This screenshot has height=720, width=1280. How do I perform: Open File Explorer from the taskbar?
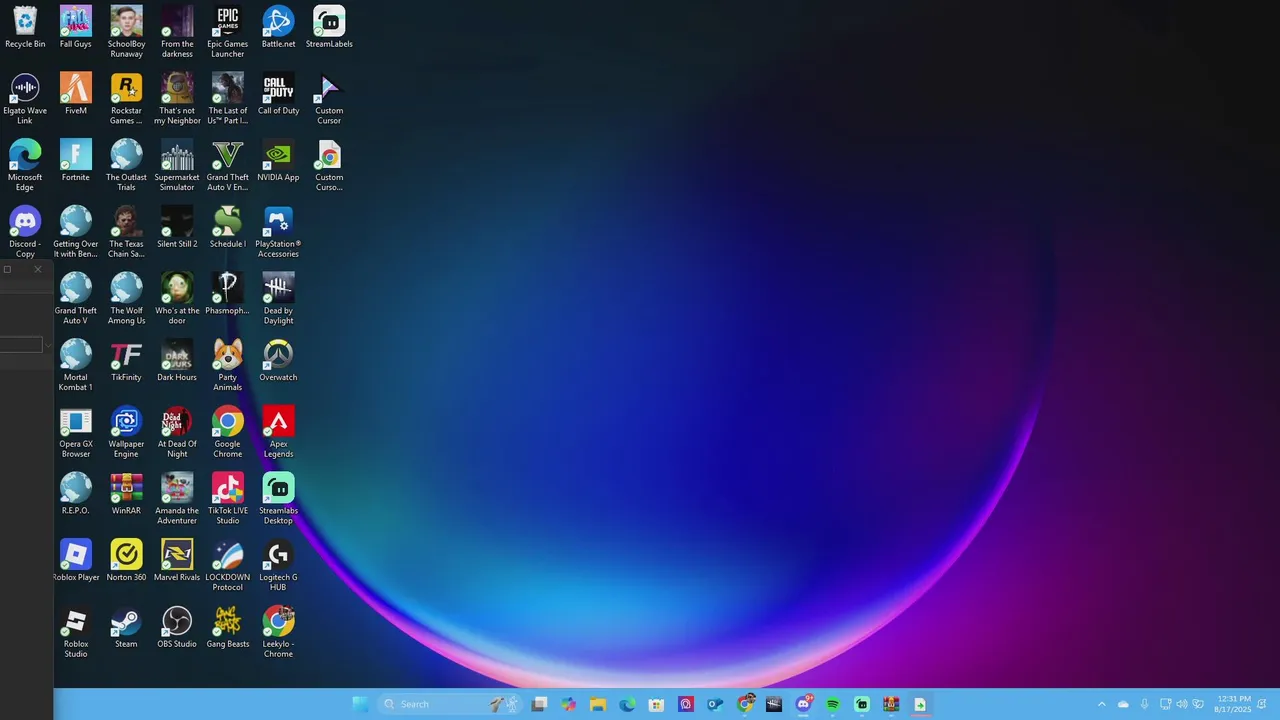pos(598,704)
